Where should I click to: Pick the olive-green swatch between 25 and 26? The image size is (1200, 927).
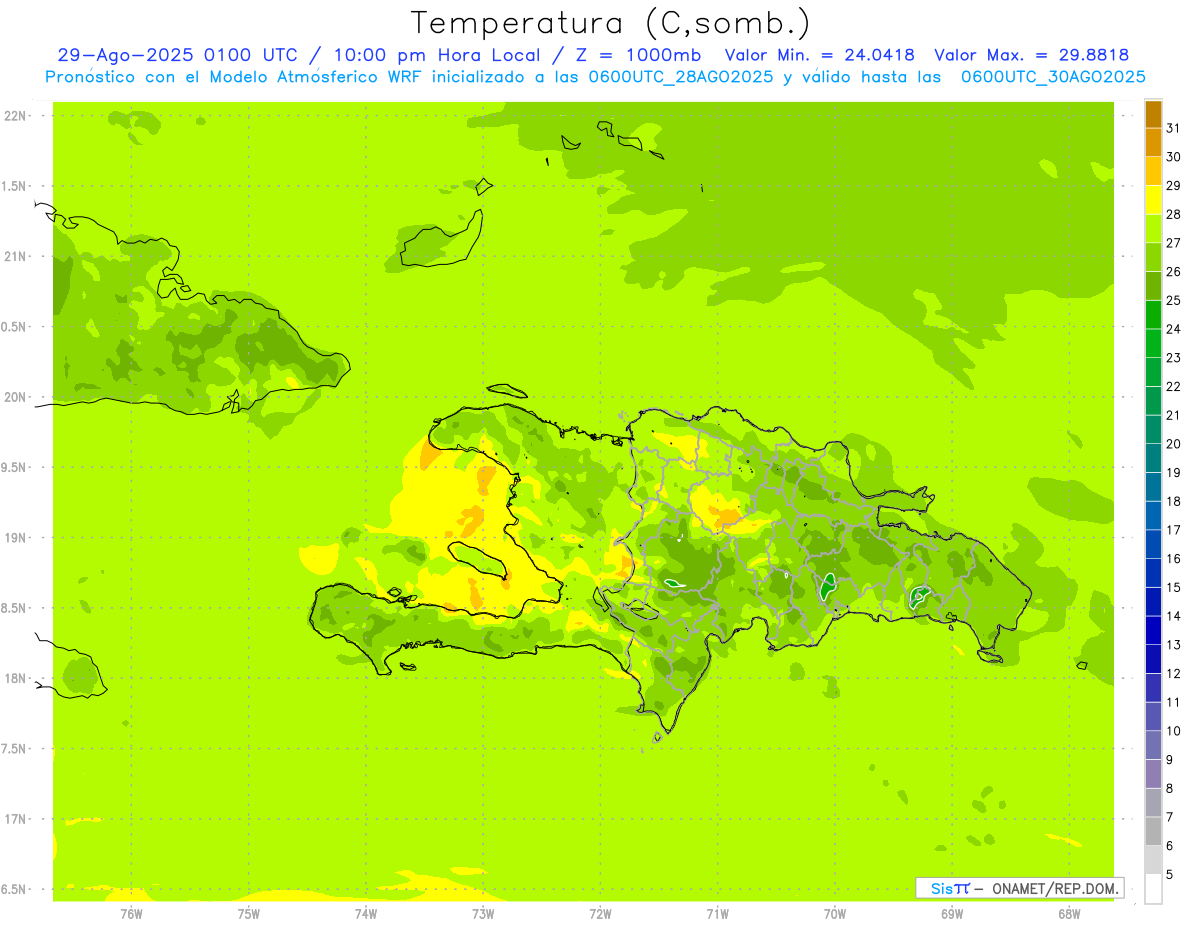[1153, 287]
